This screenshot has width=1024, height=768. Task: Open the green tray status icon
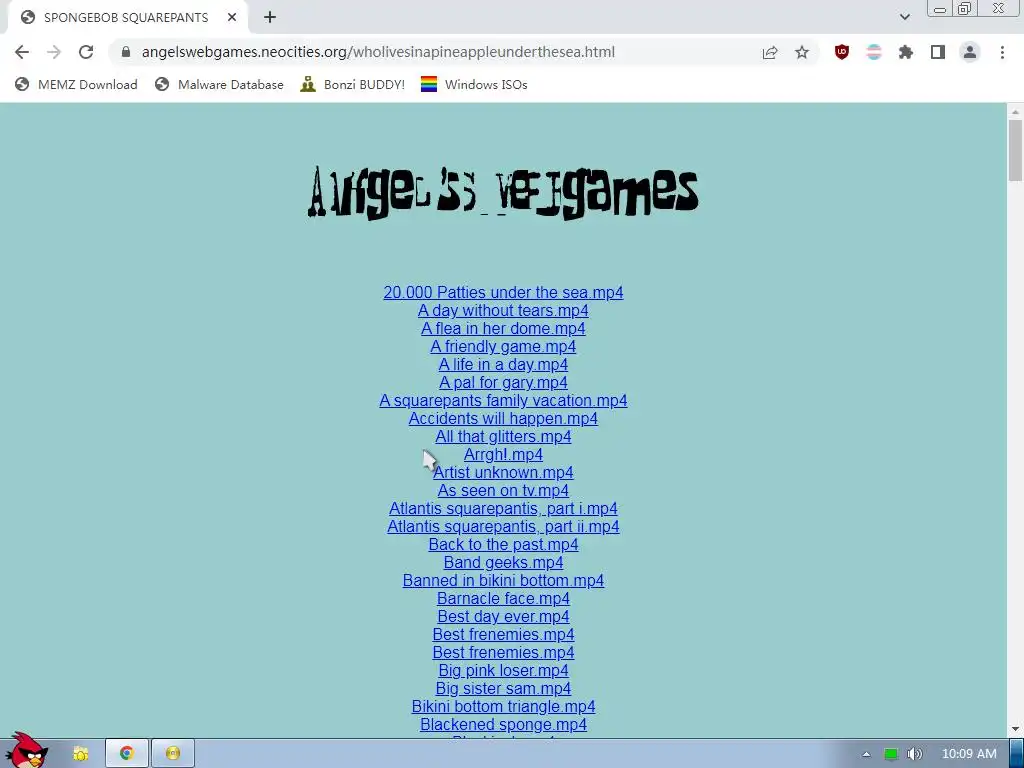pyautogui.click(x=890, y=754)
